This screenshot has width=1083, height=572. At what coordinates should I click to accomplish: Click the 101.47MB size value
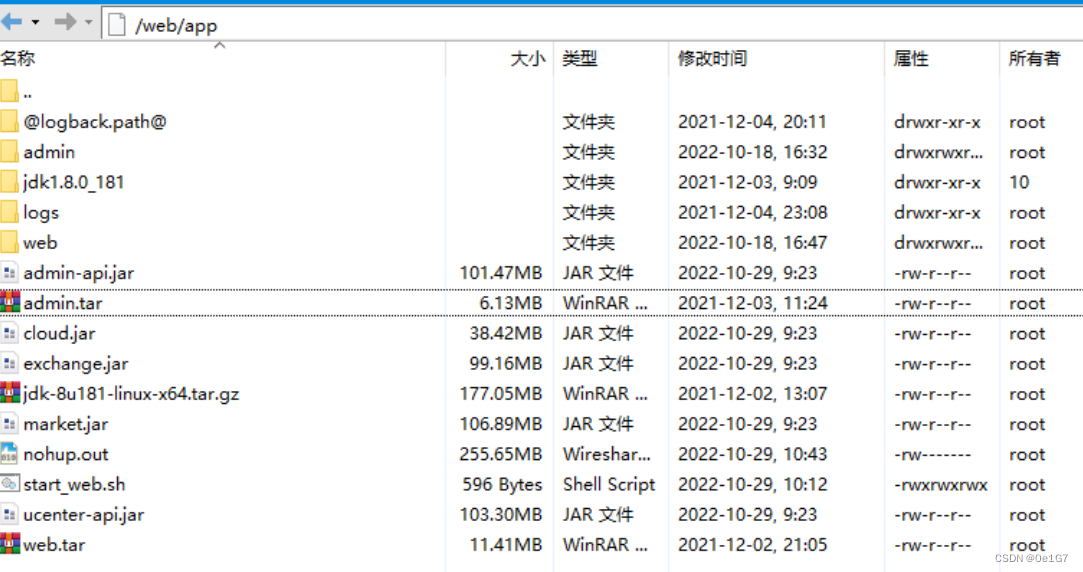(501, 273)
